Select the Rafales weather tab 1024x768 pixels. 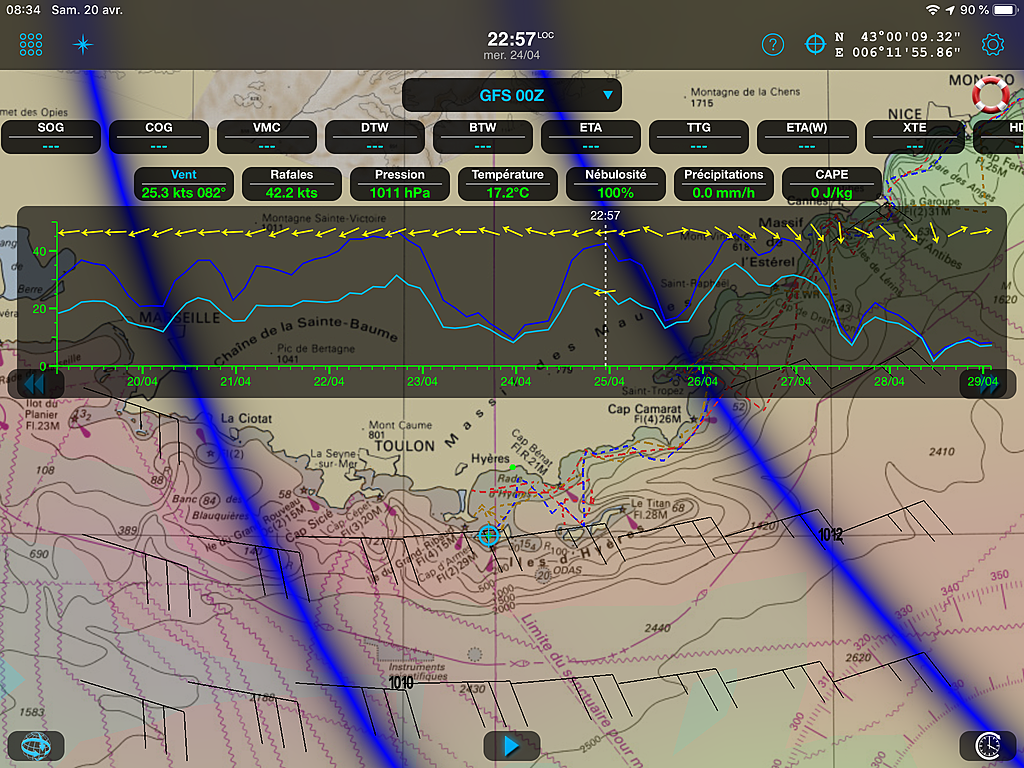coord(291,184)
